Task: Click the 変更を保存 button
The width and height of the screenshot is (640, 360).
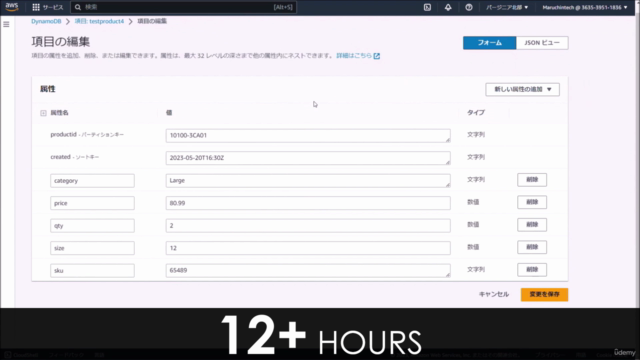Action: (544, 294)
